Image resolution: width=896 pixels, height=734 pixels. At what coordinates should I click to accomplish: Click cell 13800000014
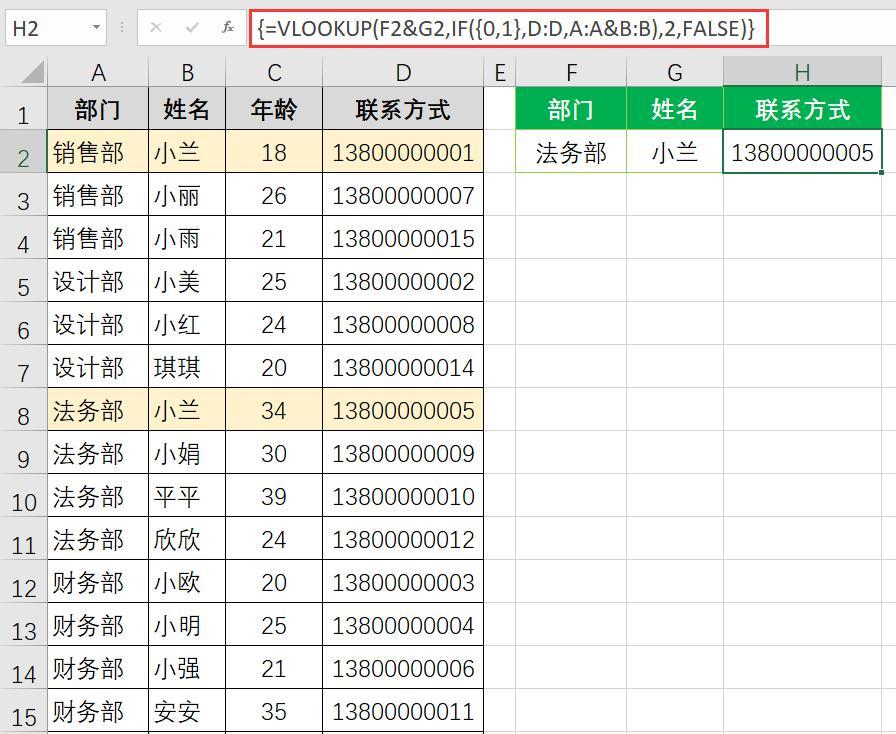(403, 366)
